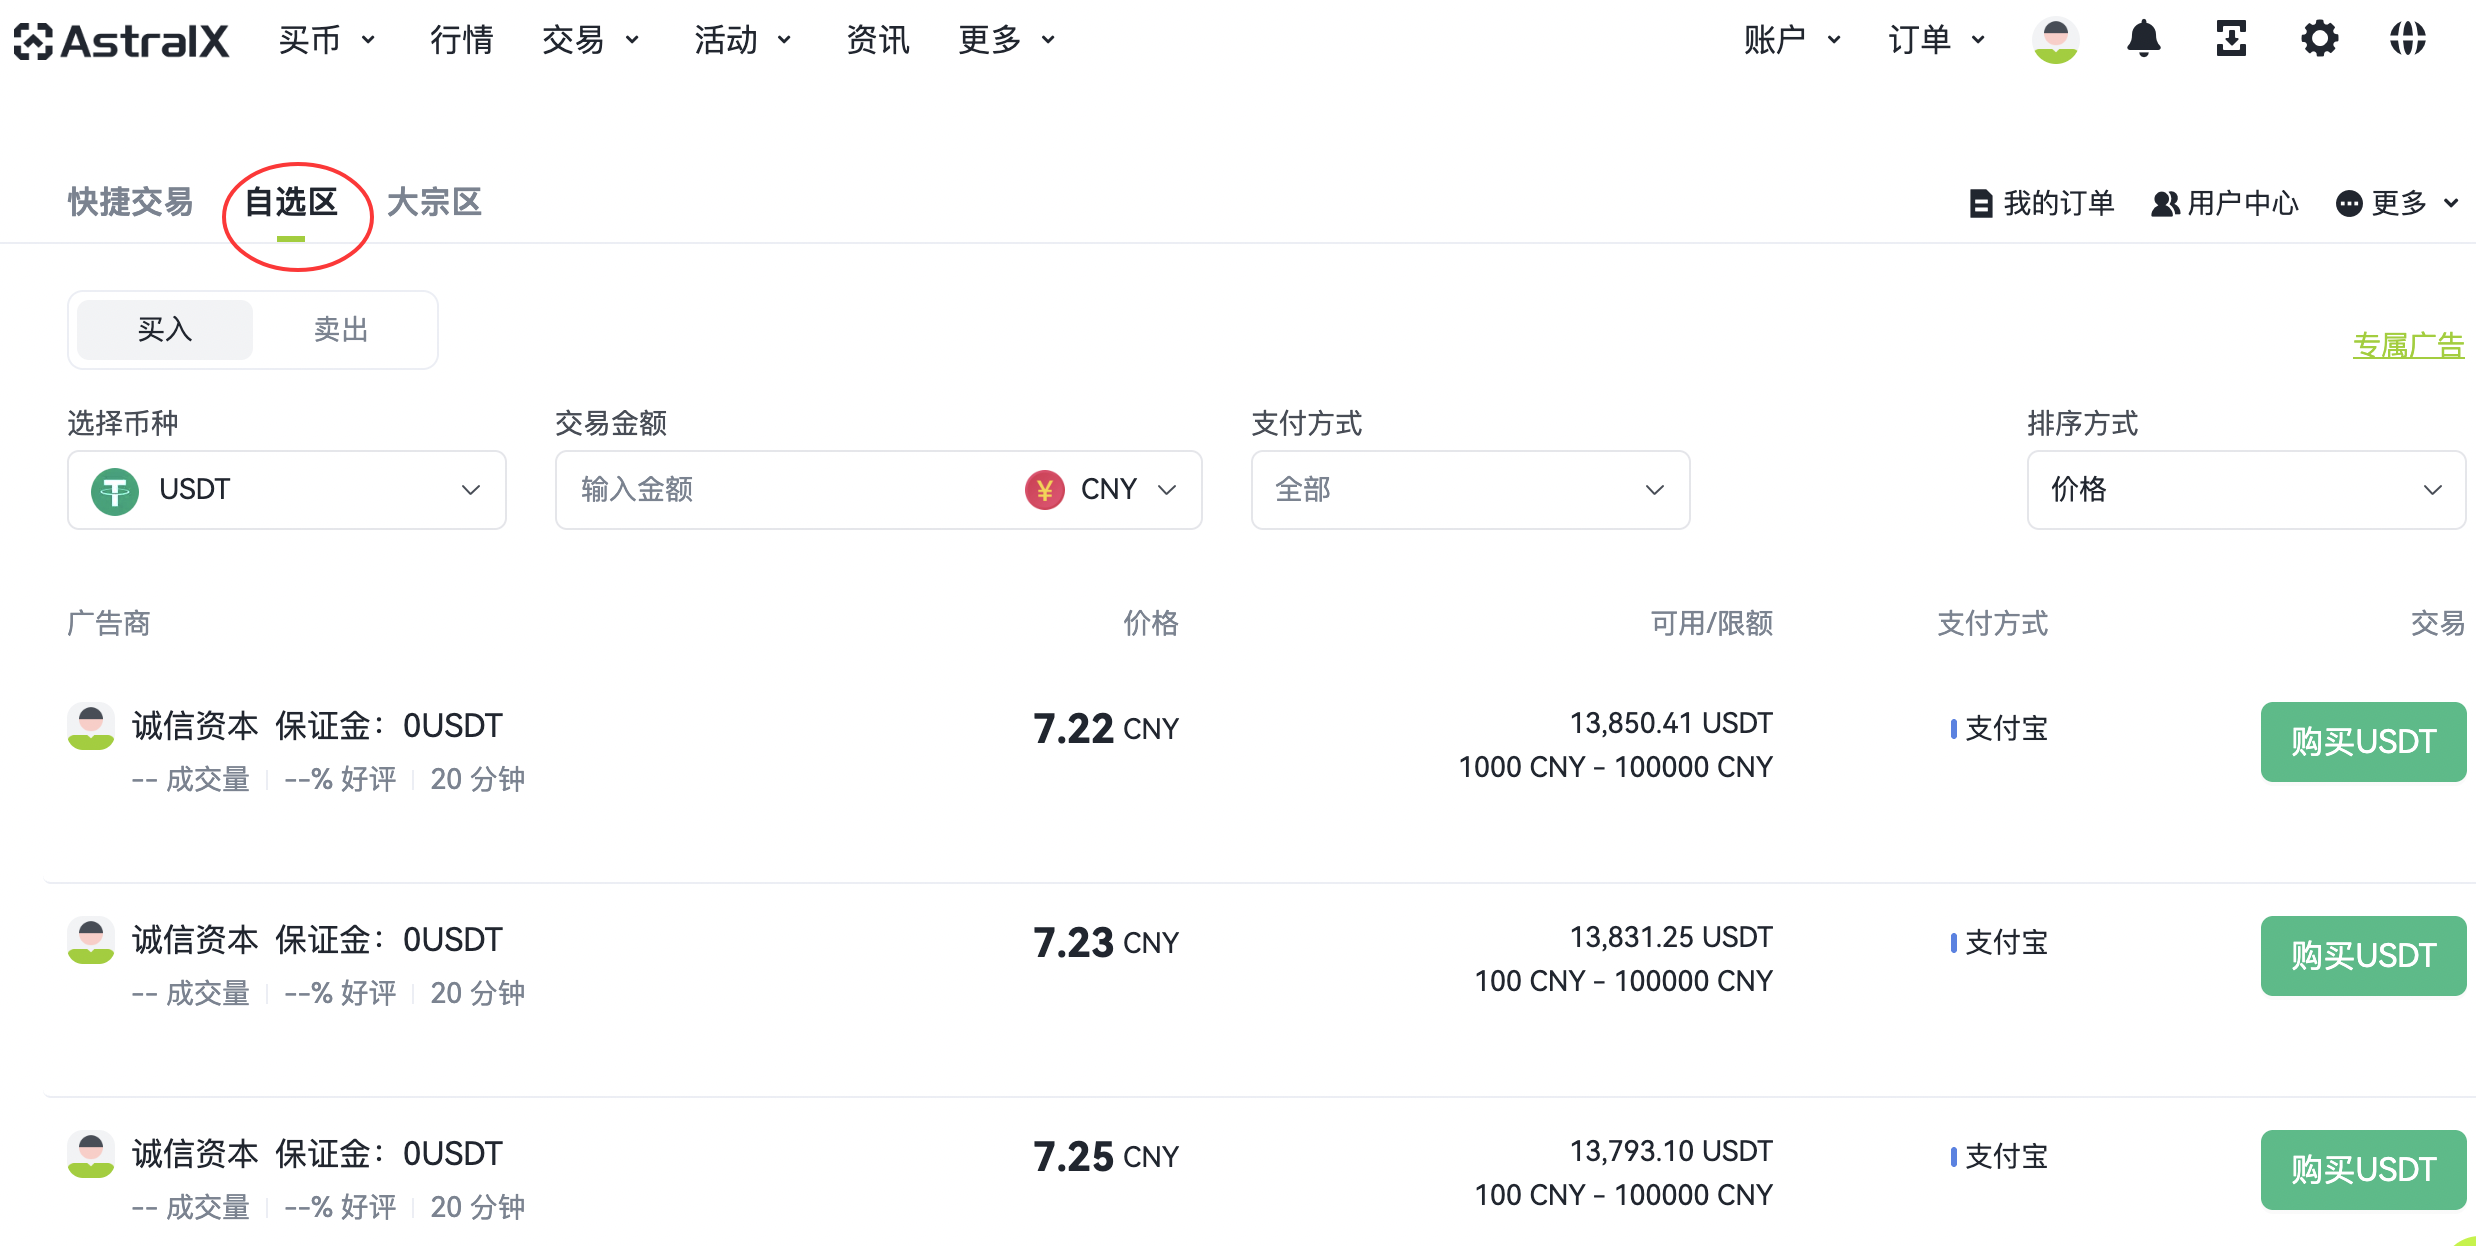Viewport: 2476px width, 1246px height.
Task: Click the more dots icon beside 更多
Action: click(2349, 203)
